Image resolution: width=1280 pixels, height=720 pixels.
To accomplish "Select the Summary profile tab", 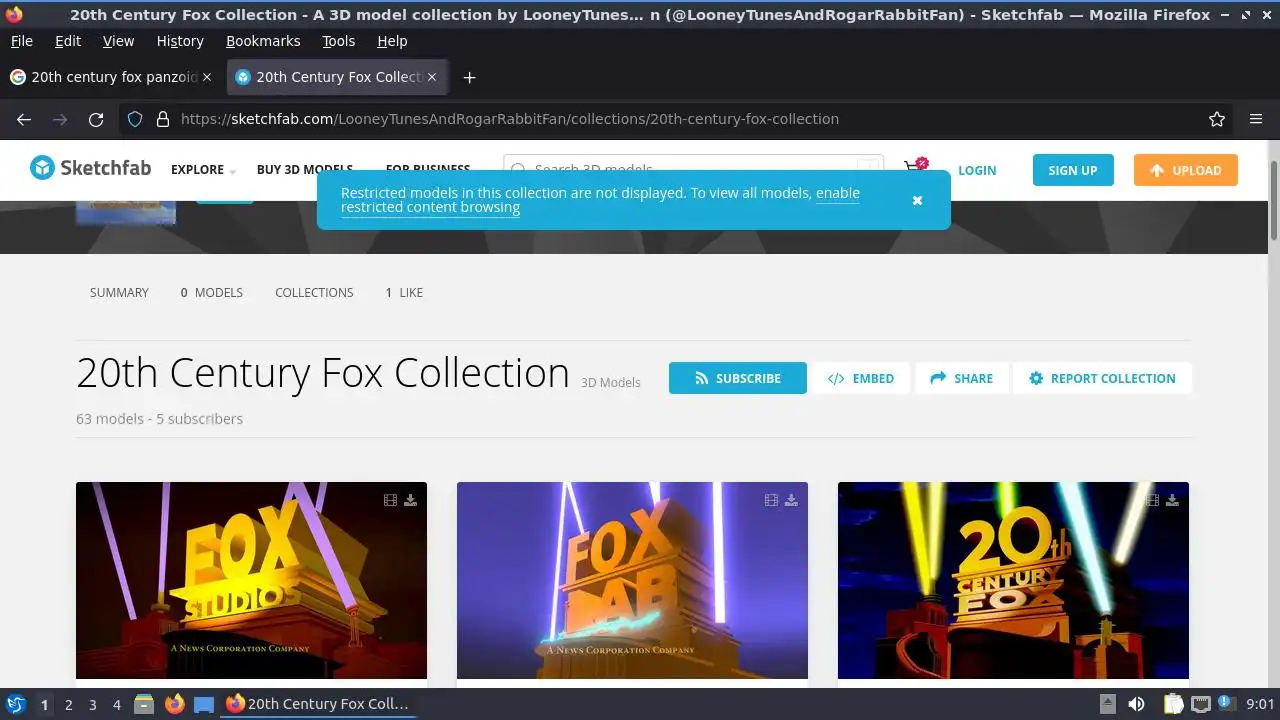I will click(119, 293).
